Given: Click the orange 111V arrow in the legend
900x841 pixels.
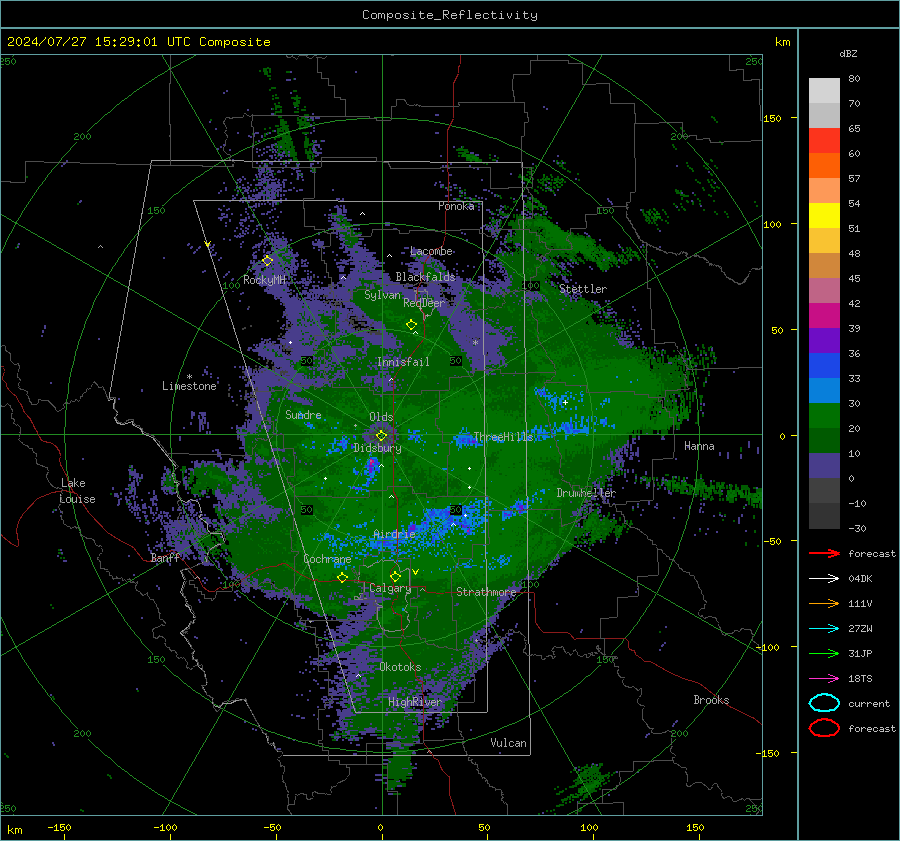Looking at the screenshot, I should 824,603.
